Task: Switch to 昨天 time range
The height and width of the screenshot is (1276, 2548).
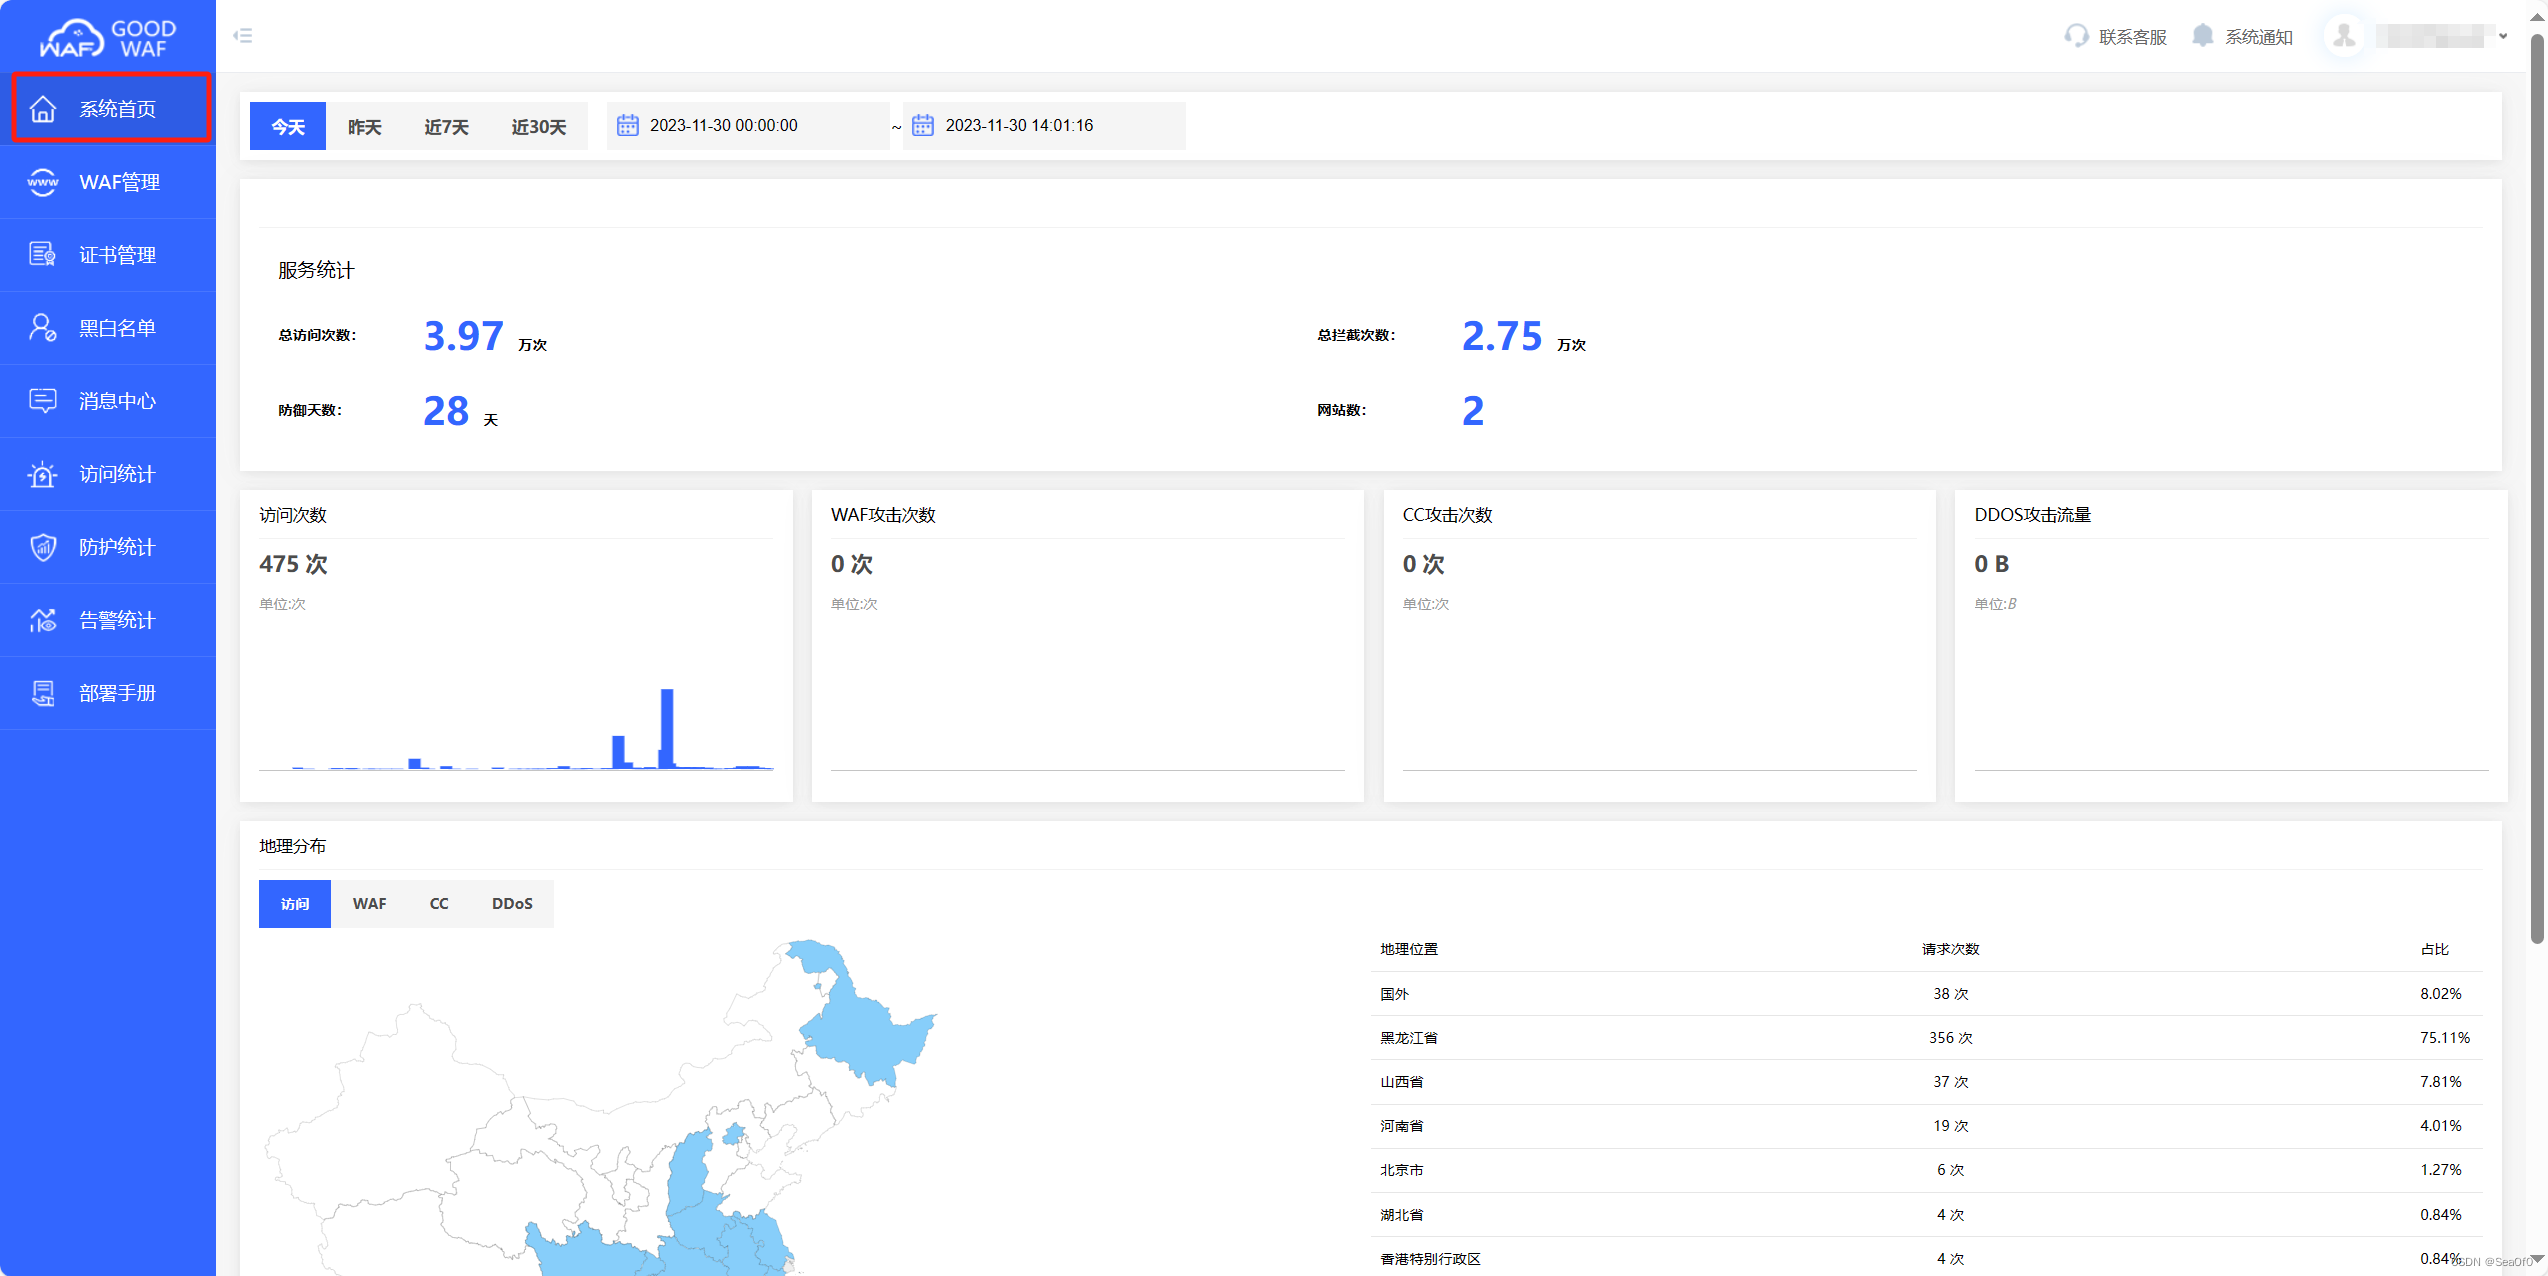Action: point(364,127)
